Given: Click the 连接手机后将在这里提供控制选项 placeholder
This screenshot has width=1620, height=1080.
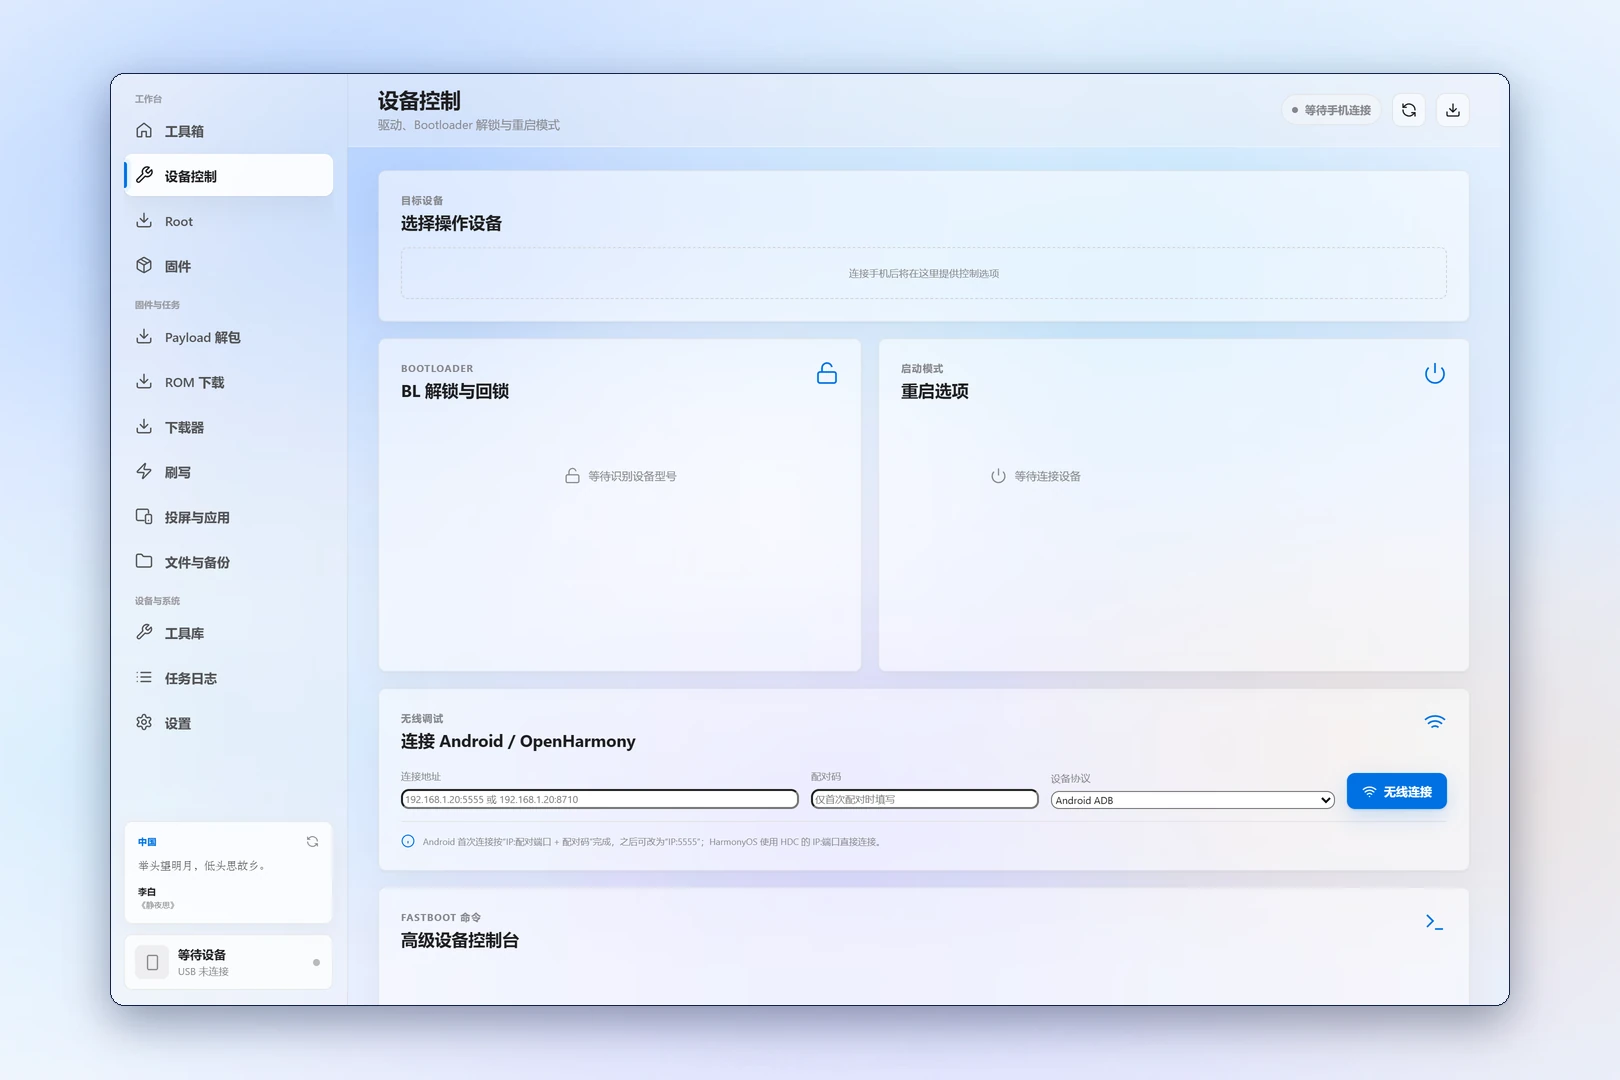Looking at the screenshot, I should click(924, 273).
